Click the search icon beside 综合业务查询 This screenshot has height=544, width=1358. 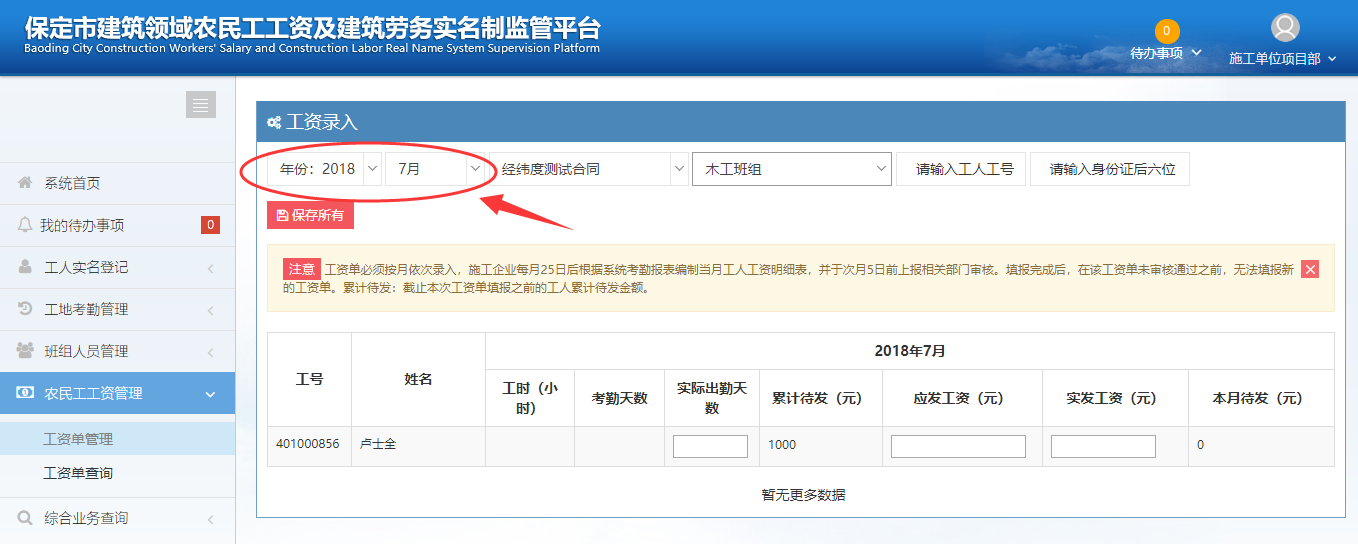click(x=25, y=518)
